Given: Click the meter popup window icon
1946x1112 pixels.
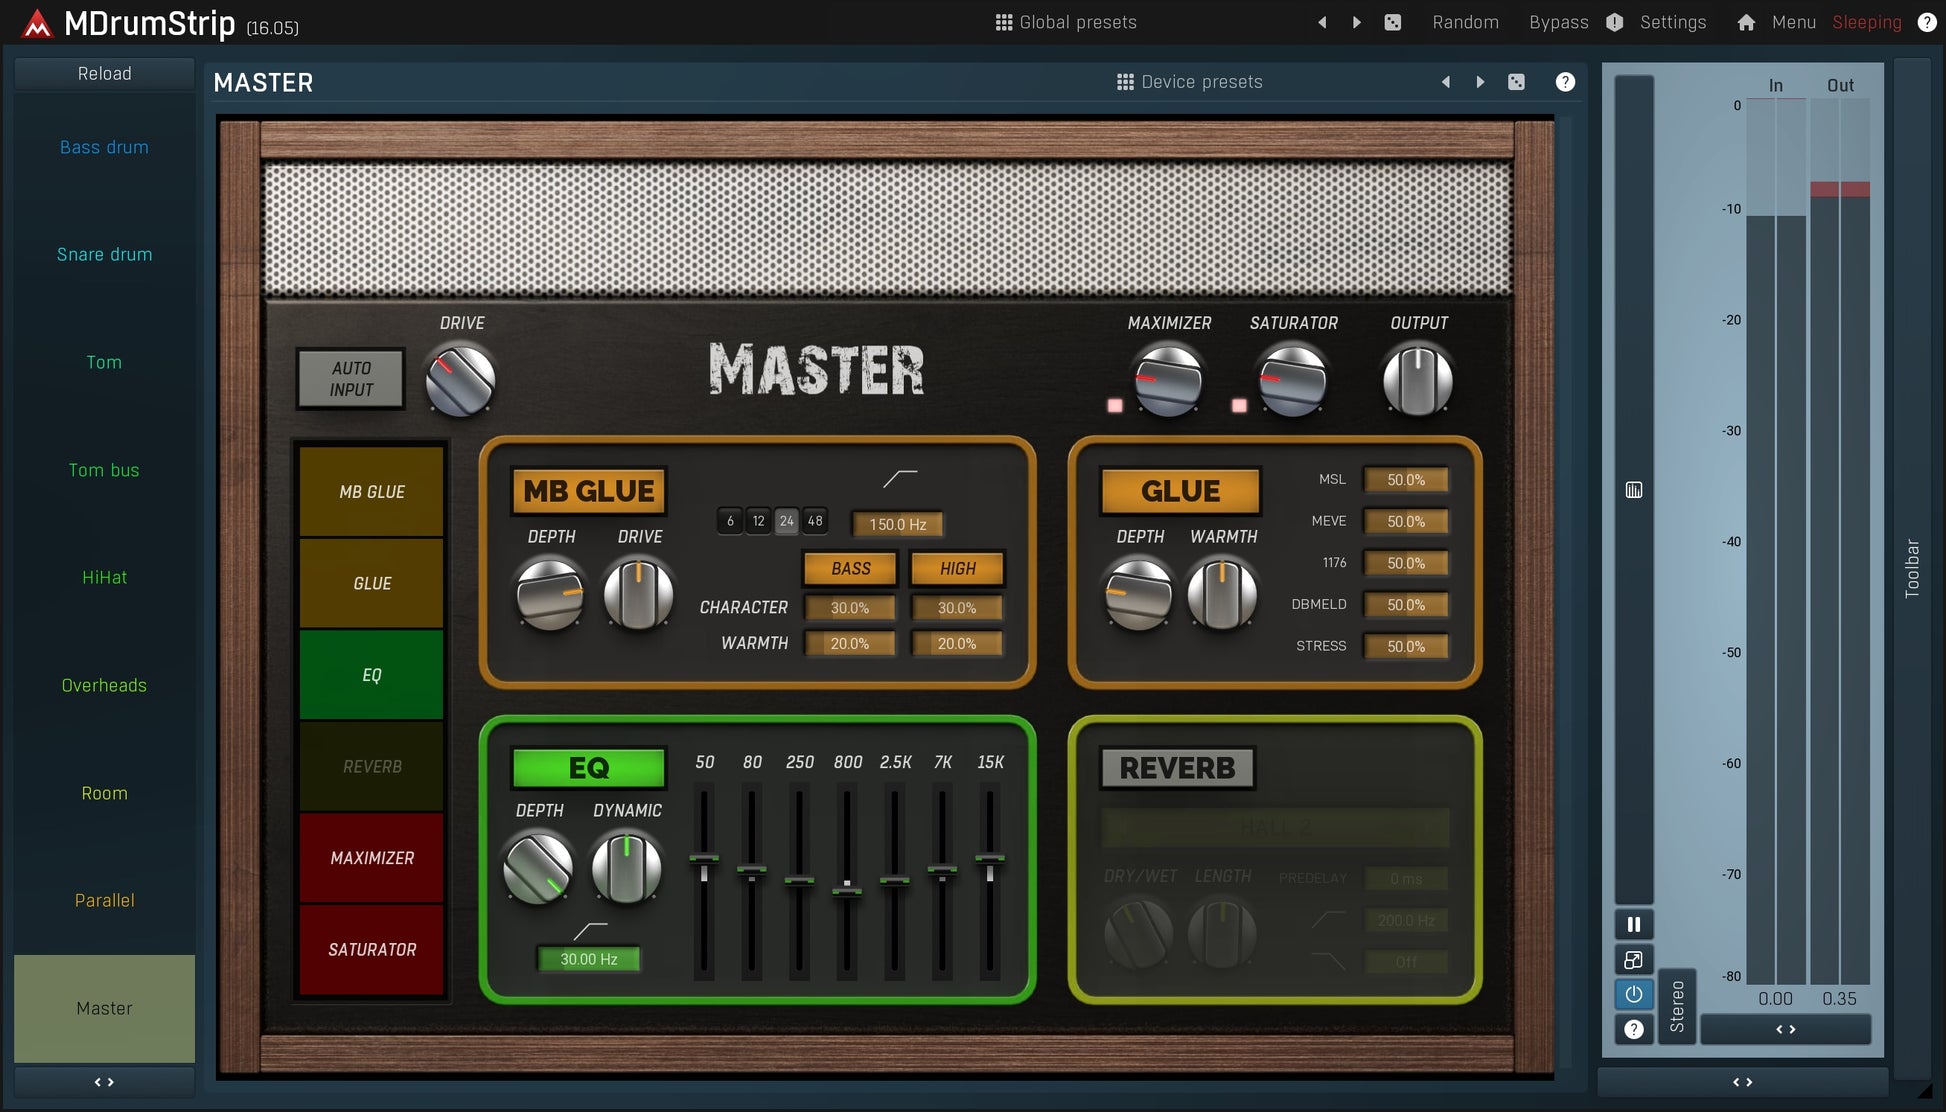Looking at the screenshot, I should [x=1634, y=960].
